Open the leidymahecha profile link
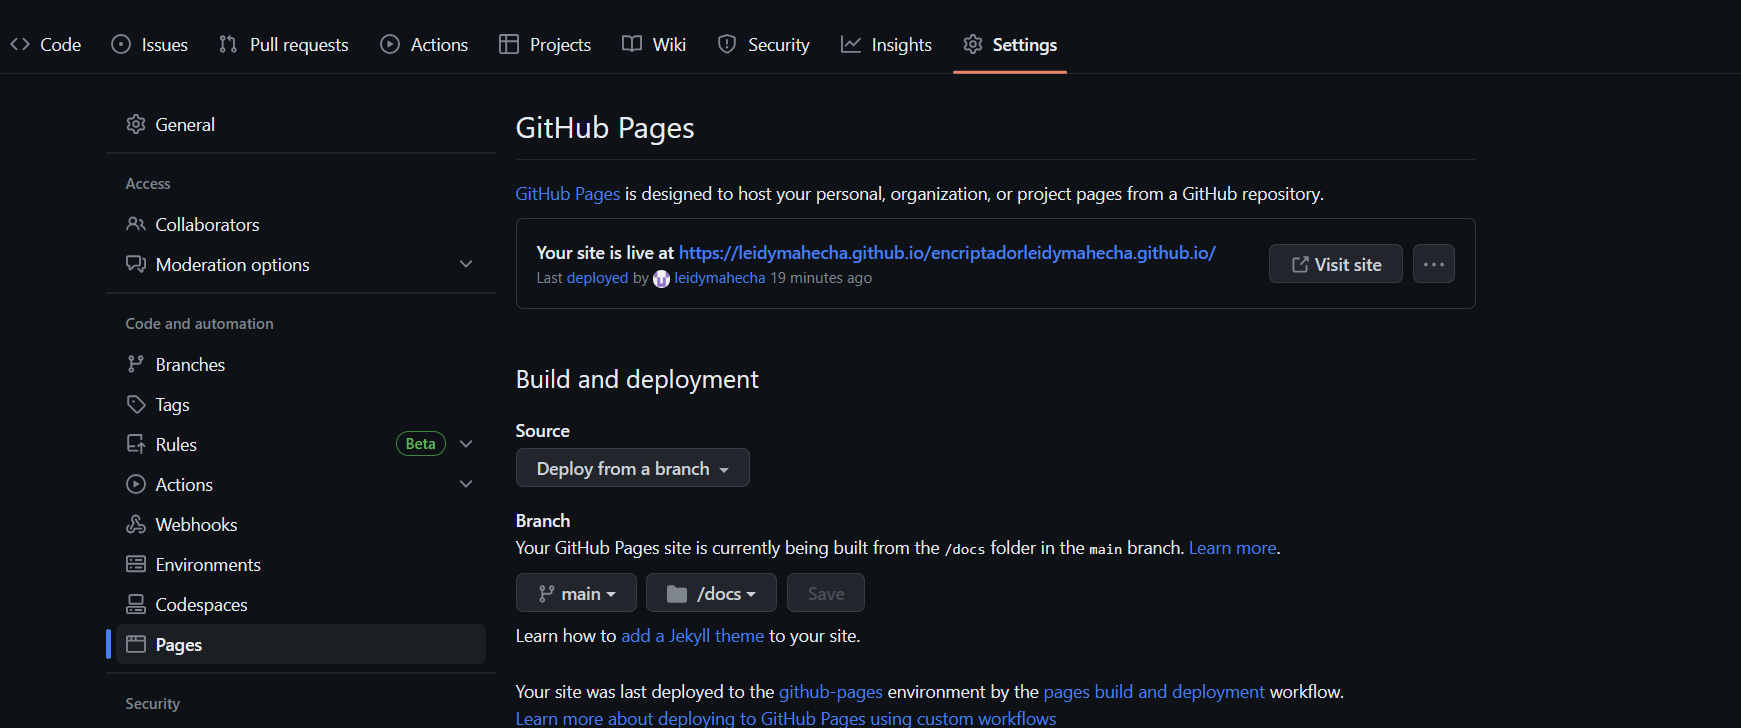Viewport: 1741px width, 728px height. point(719,278)
